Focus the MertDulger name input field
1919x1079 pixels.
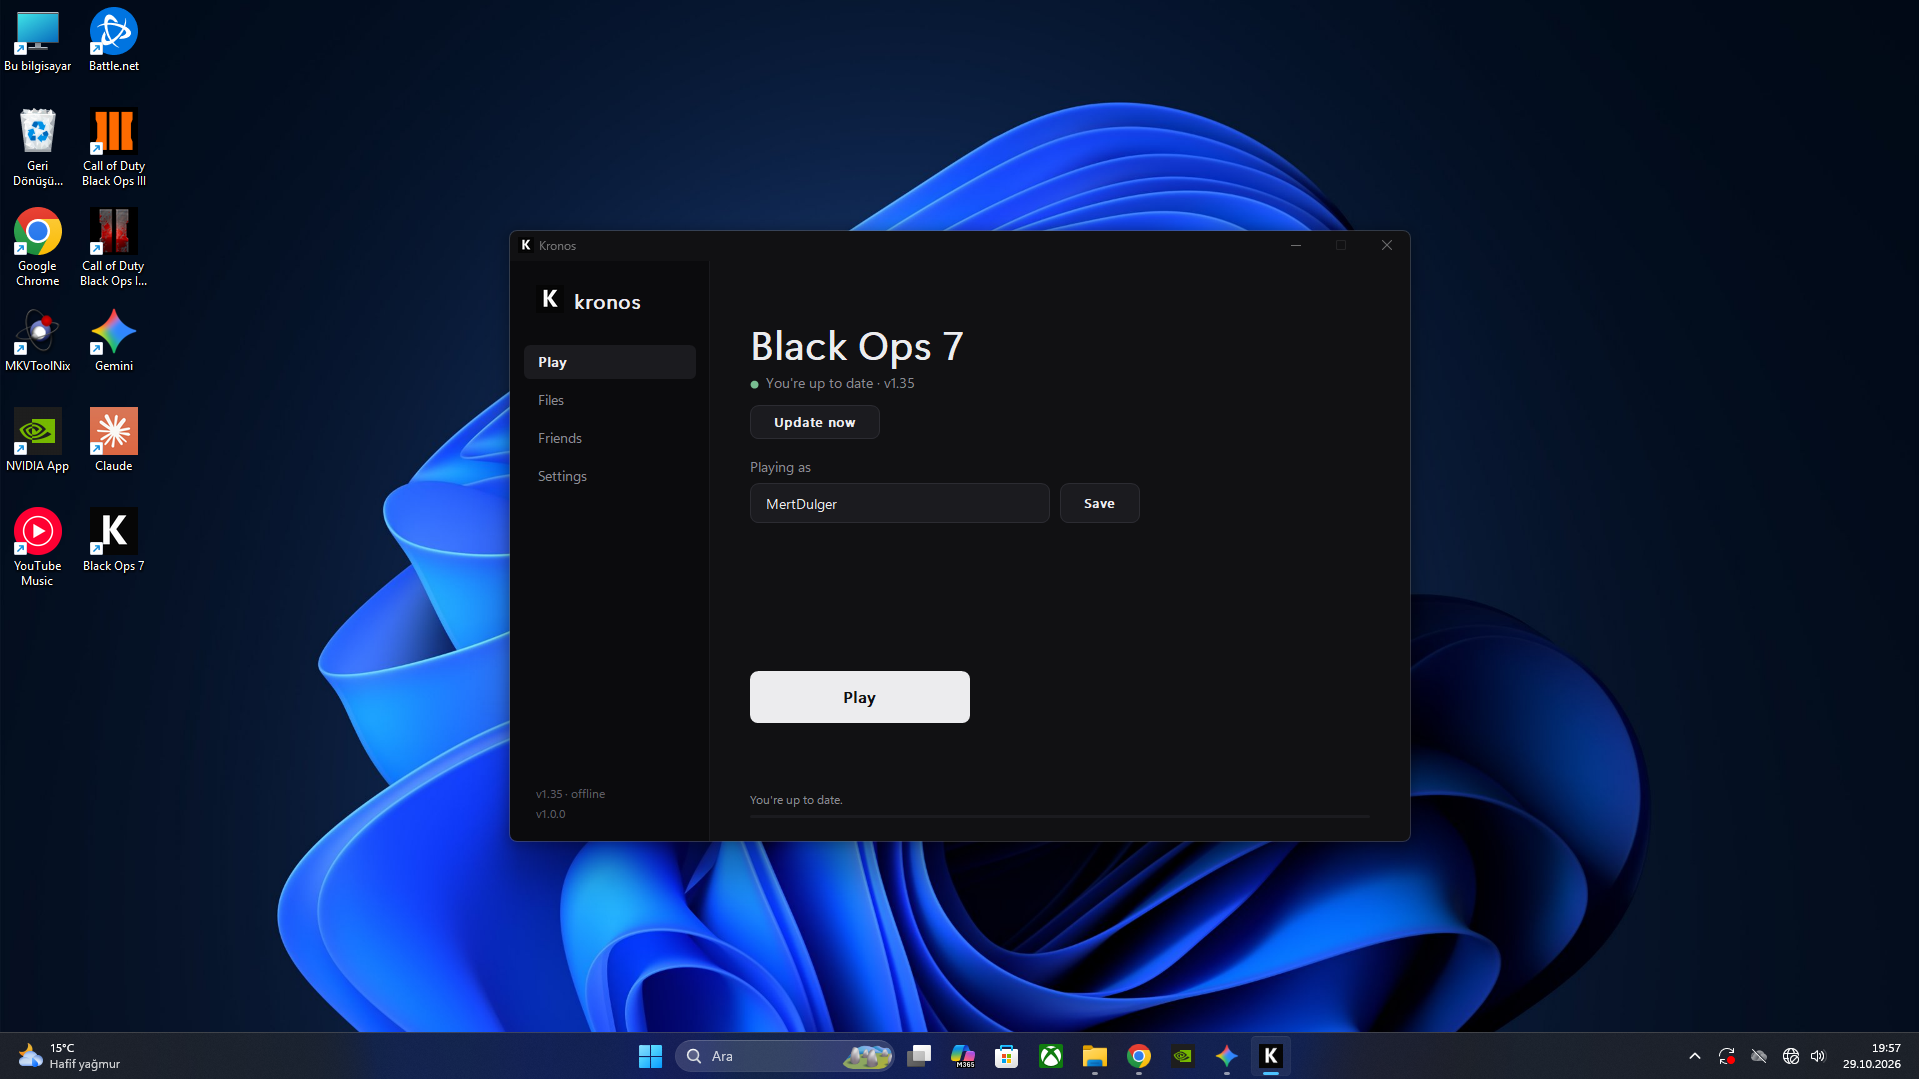click(899, 503)
